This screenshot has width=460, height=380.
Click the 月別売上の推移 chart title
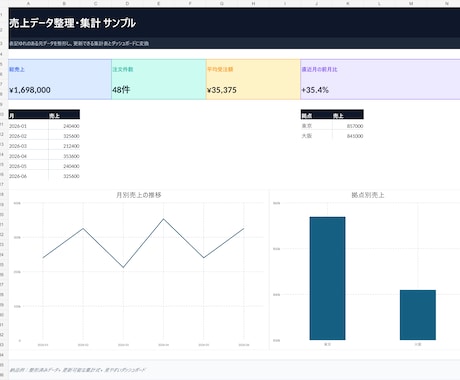[139, 195]
